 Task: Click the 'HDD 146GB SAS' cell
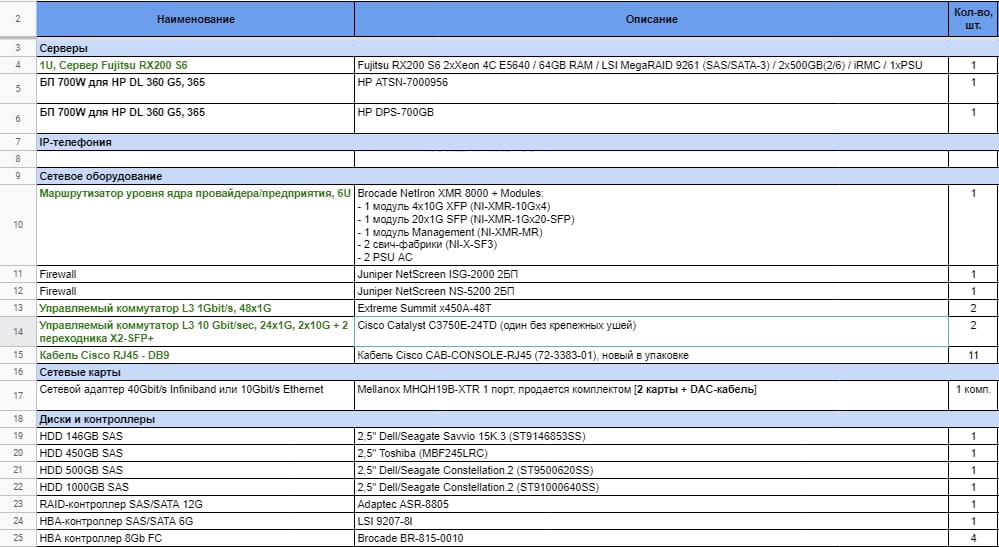(196, 436)
